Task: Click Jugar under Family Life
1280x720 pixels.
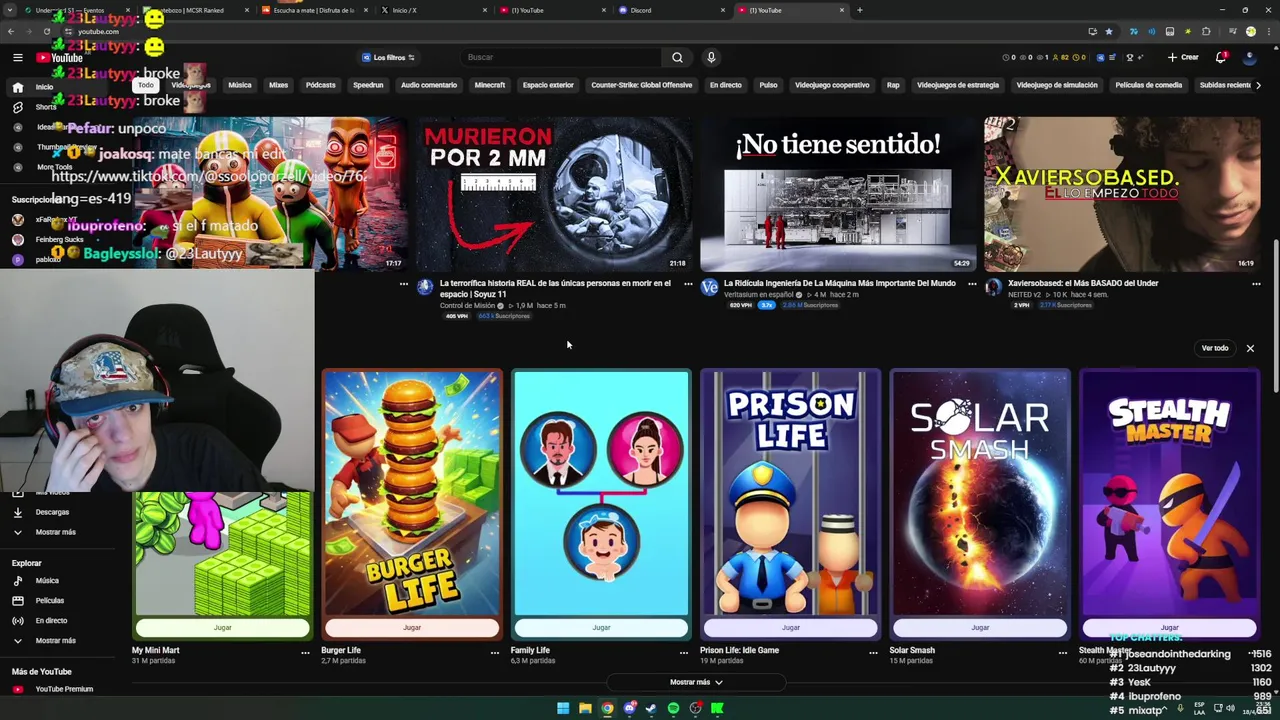Action: click(601, 628)
